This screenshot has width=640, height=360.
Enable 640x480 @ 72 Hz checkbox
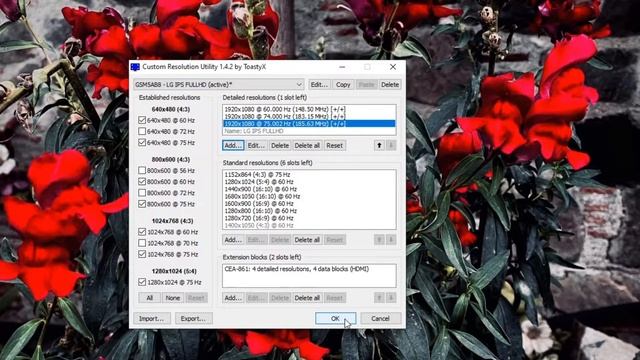(x=142, y=131)
